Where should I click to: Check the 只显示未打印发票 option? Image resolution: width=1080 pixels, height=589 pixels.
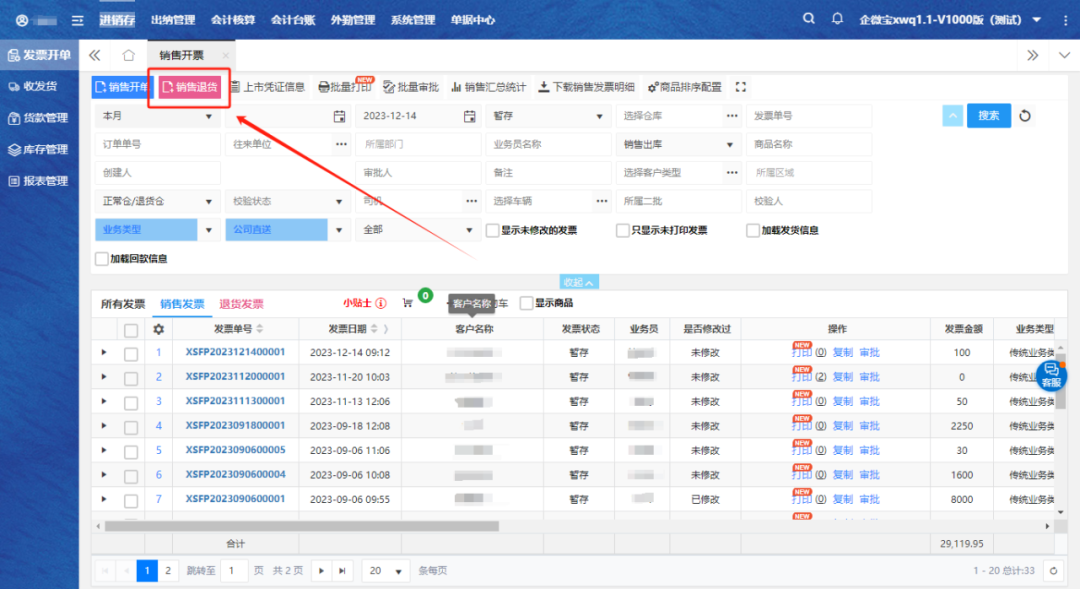click(623, 230)
